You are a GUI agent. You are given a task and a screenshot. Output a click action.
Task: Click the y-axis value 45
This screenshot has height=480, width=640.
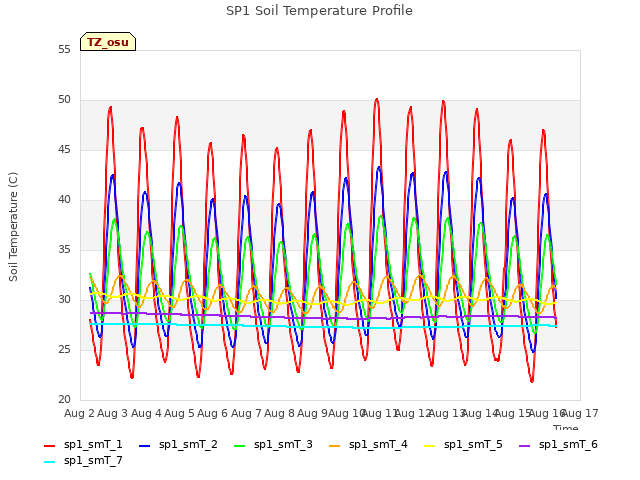64,150
